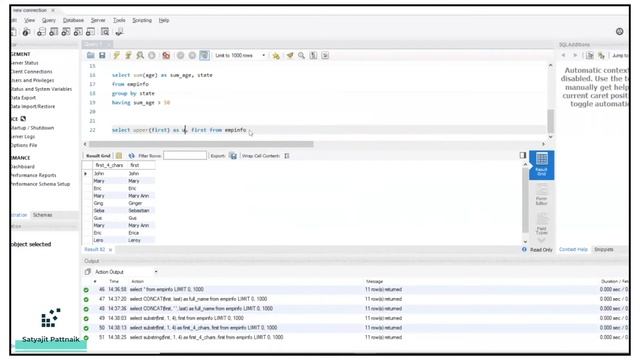Open a script file in the query editor
640x360 pixels.
91,56
